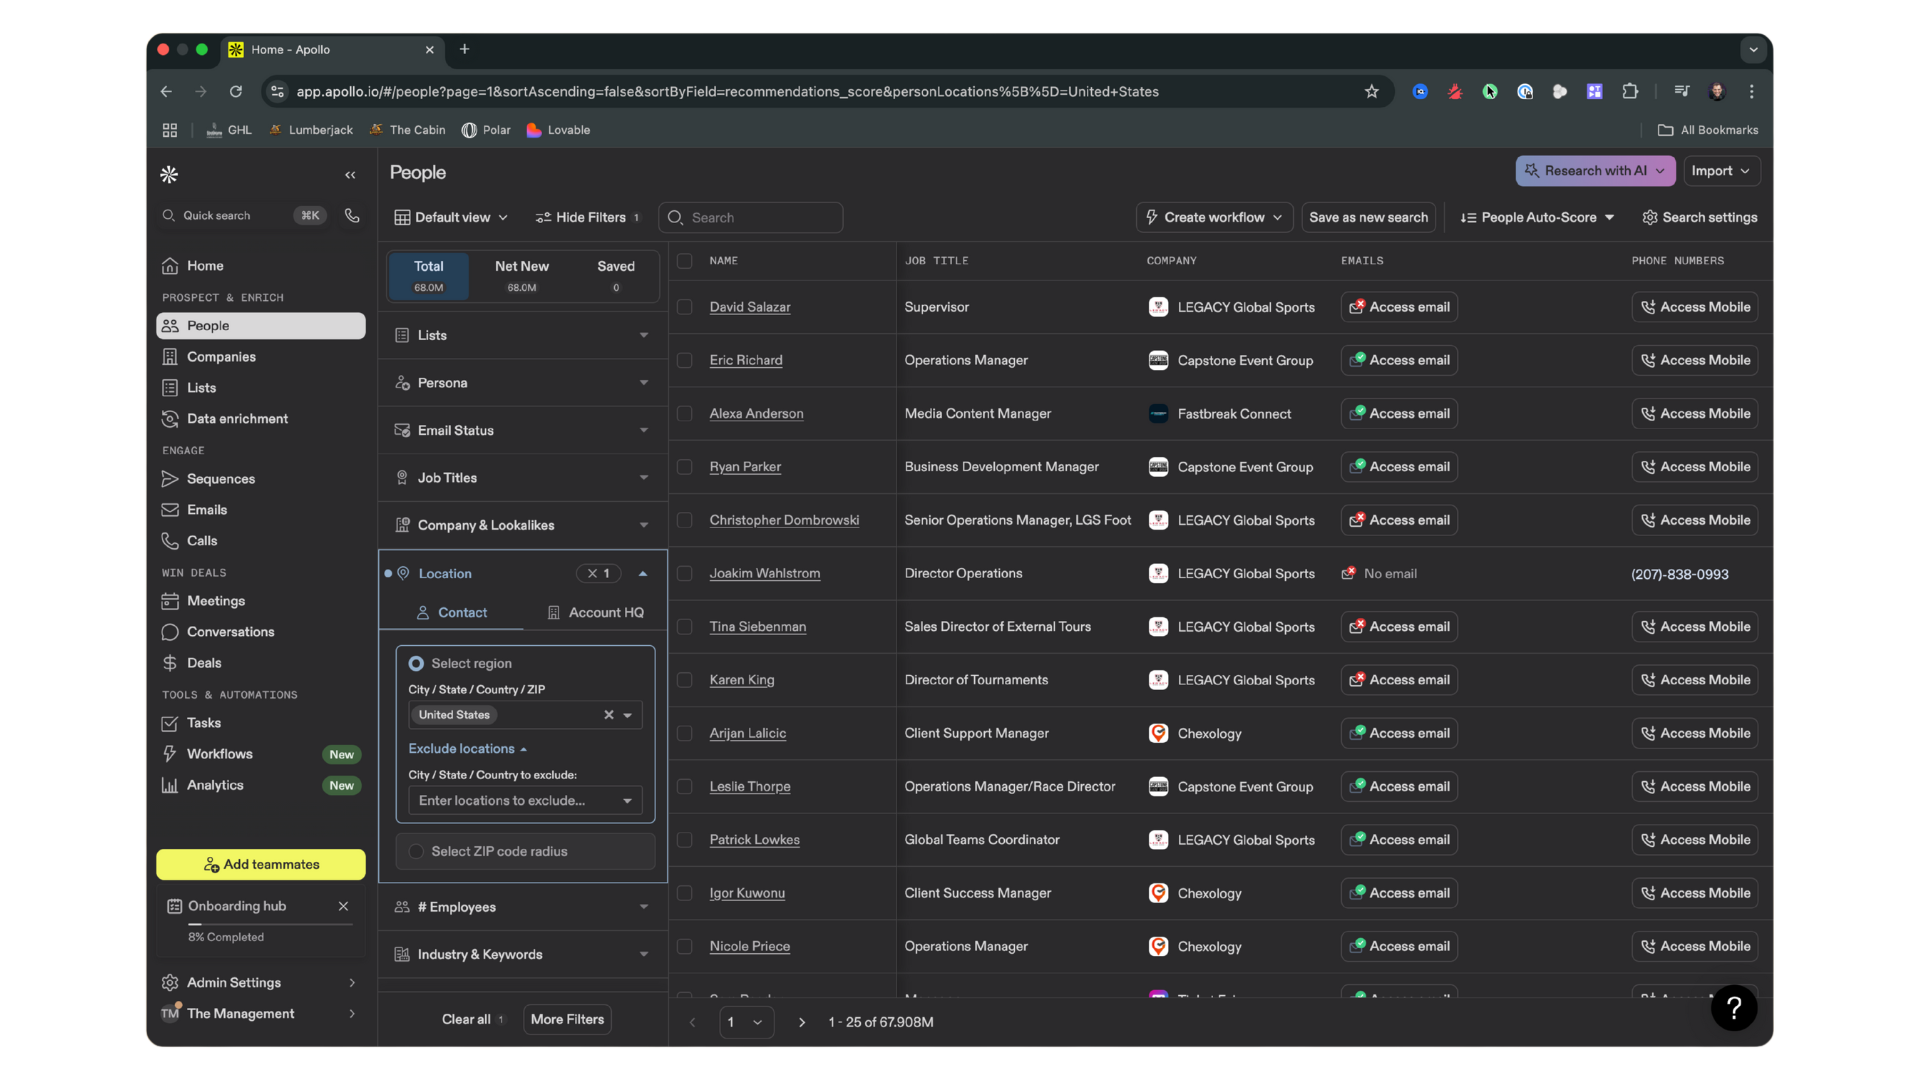
Task: Reload the browser page
Action: point(236,91)
